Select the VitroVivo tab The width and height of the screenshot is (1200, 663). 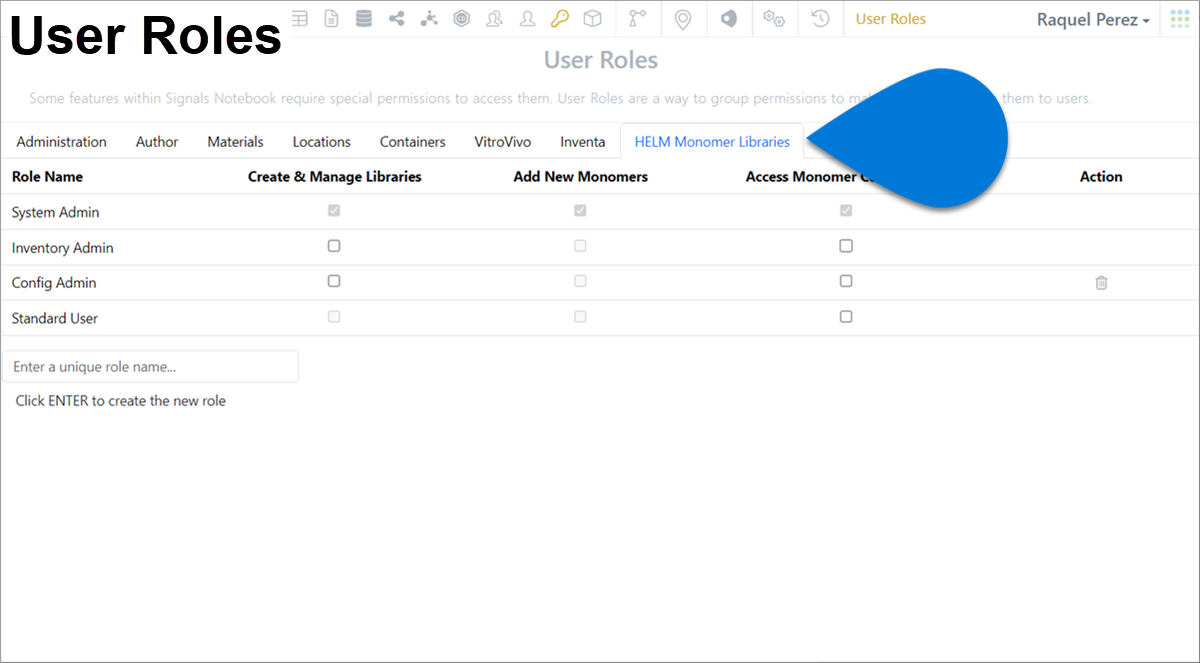click(x=503, y=142)
